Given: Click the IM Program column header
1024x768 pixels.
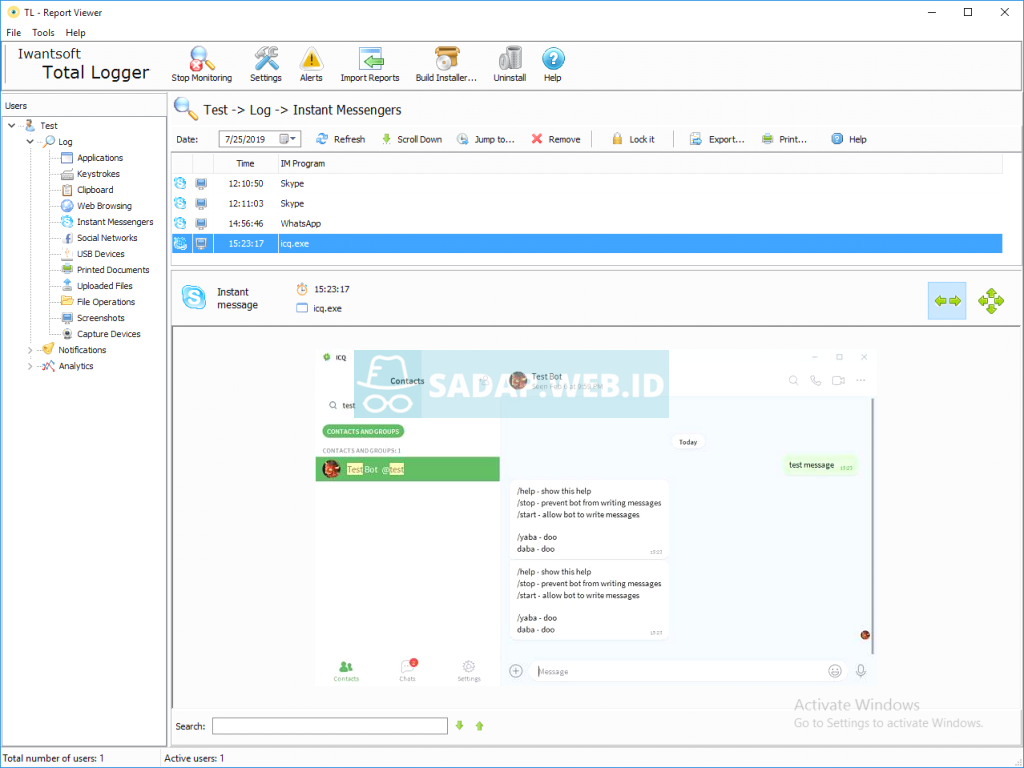Looking at the screenshot, I should click(640, 163).
